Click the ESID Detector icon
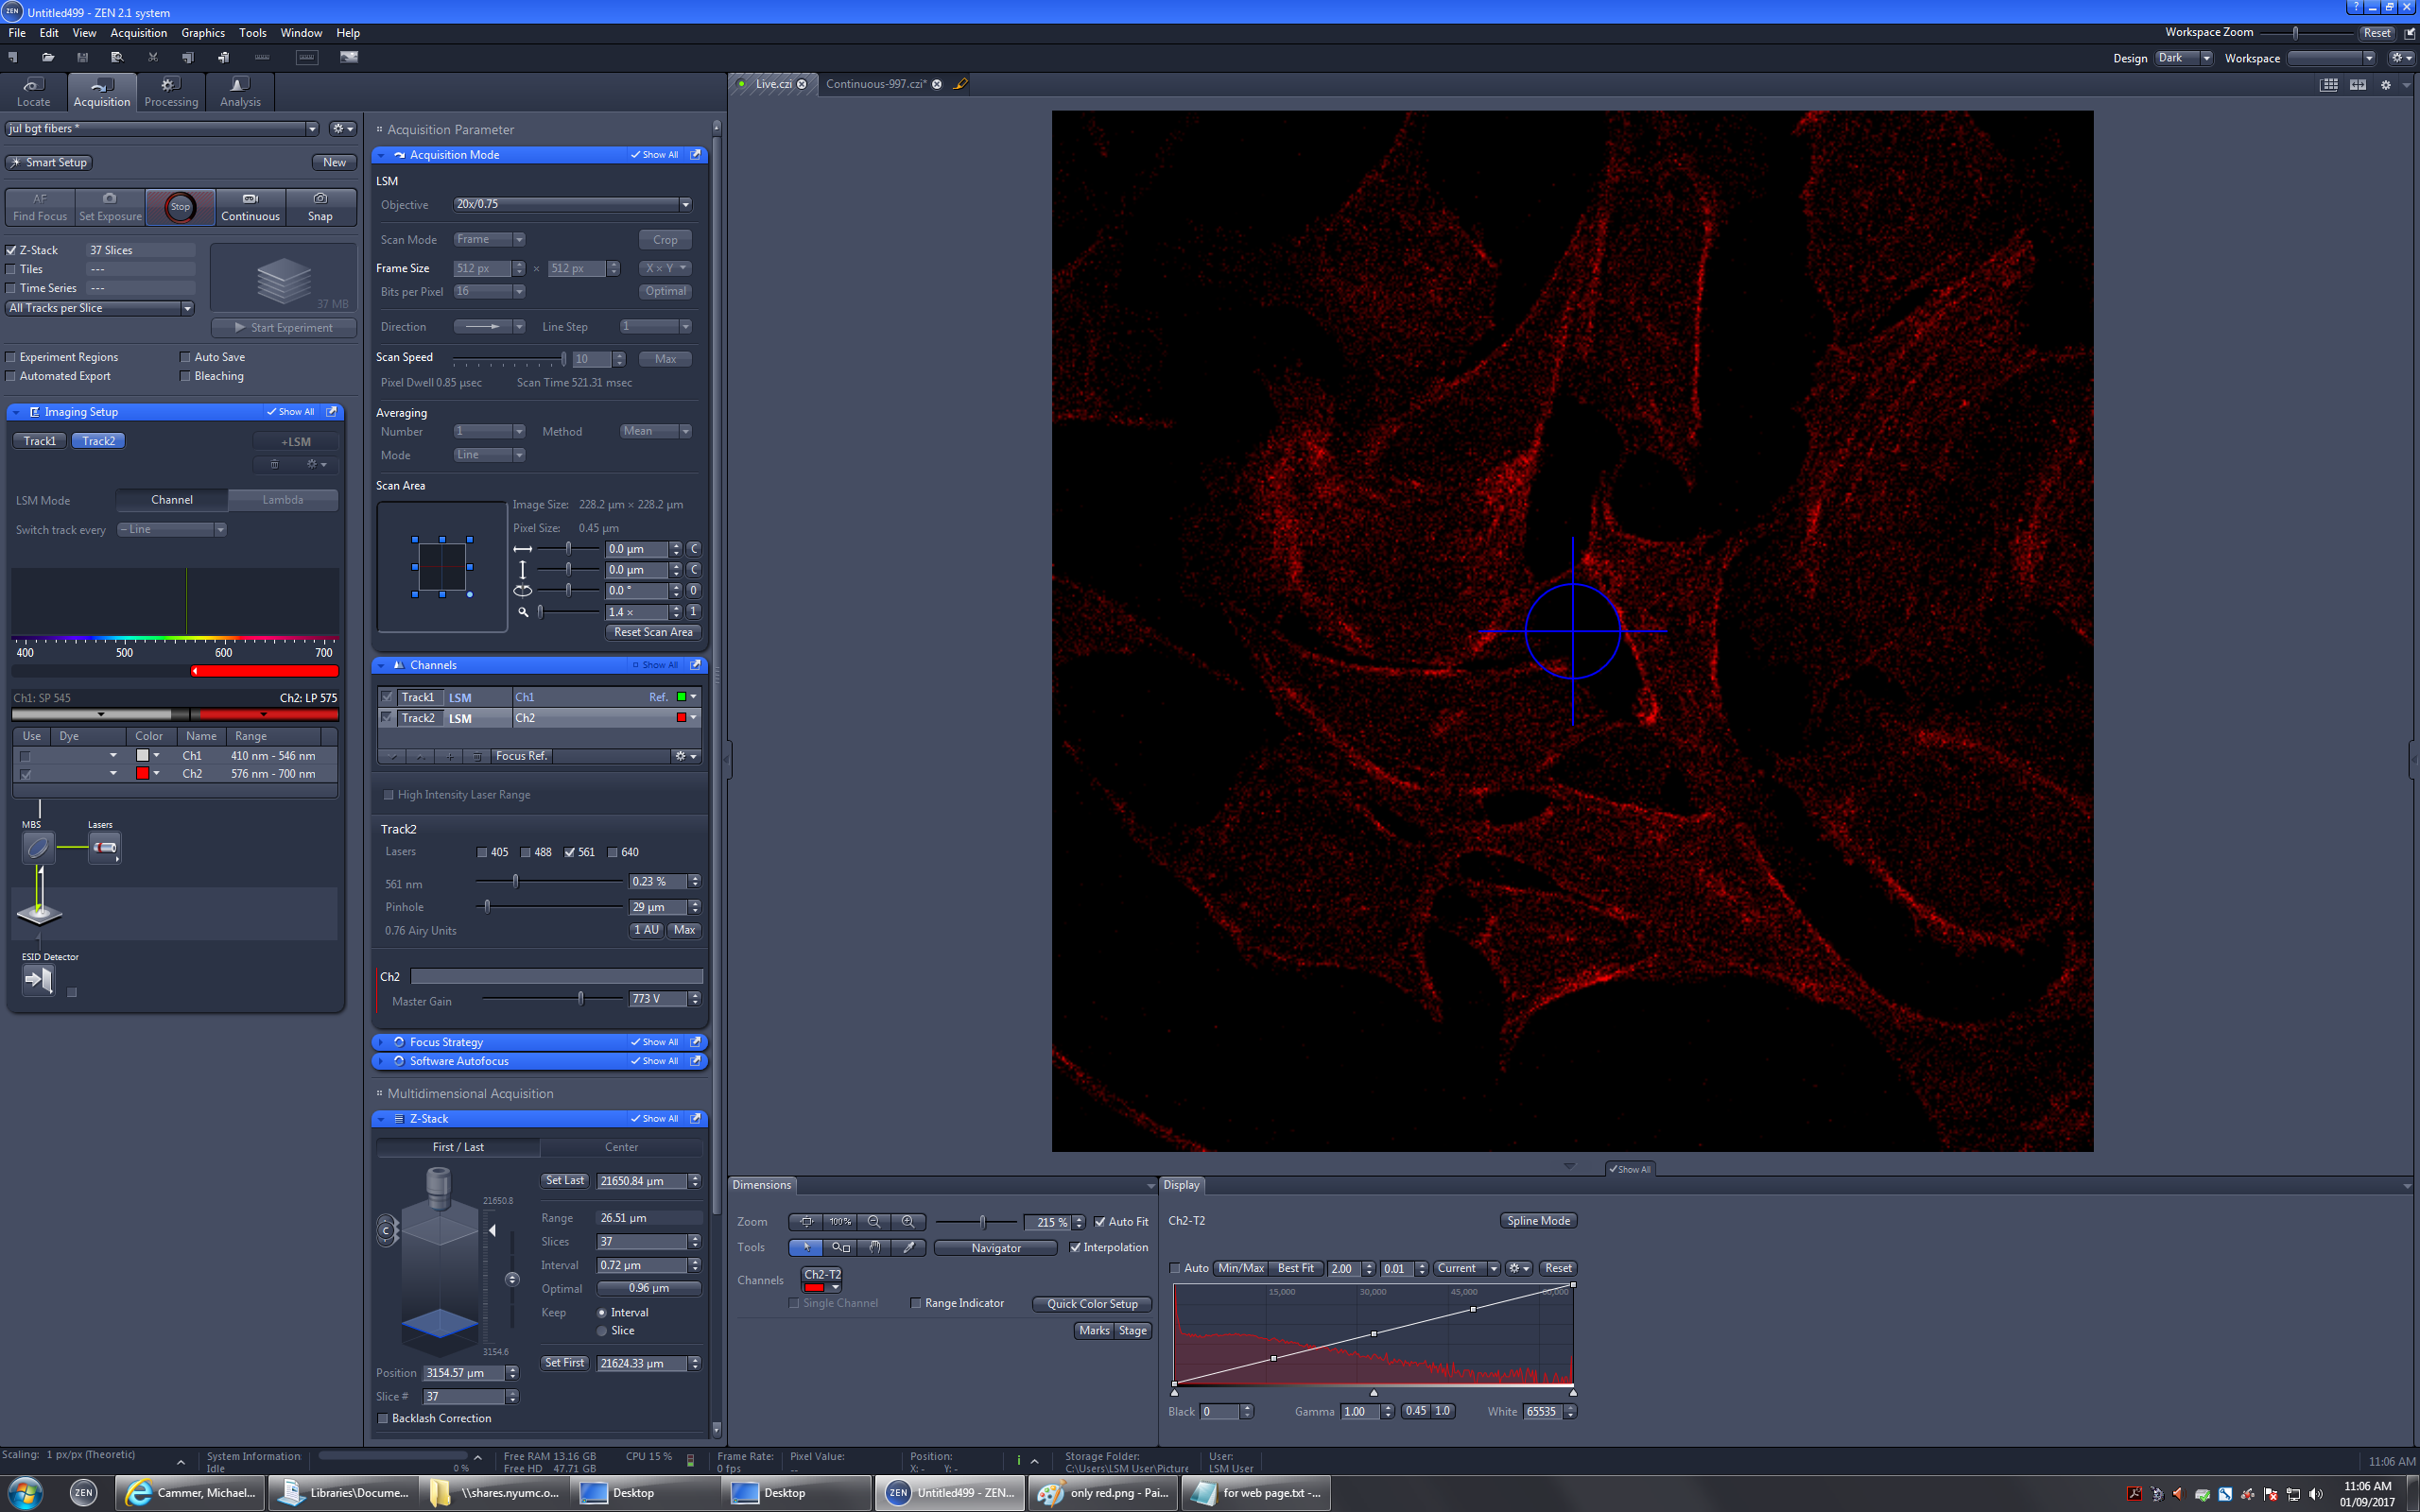The image size is (2420, 1512). 38,980
